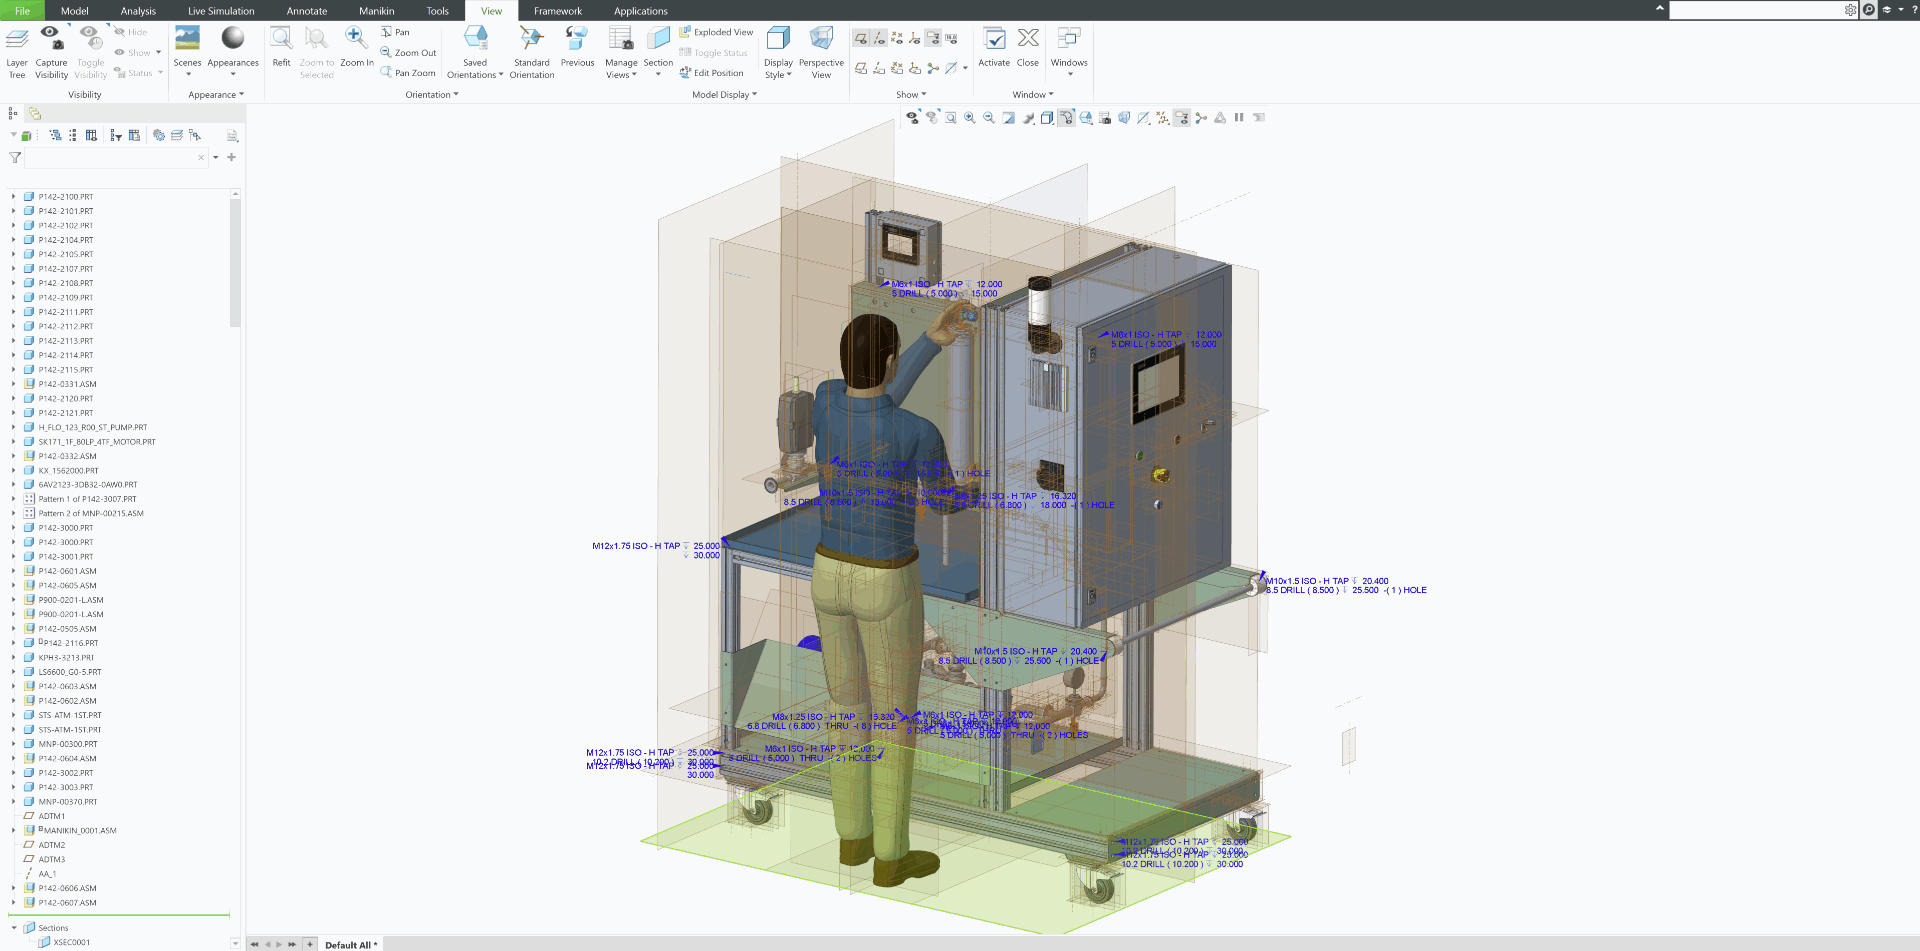
Task: Expand P142-2100.PRT tree node
Action: pos(13,197)
